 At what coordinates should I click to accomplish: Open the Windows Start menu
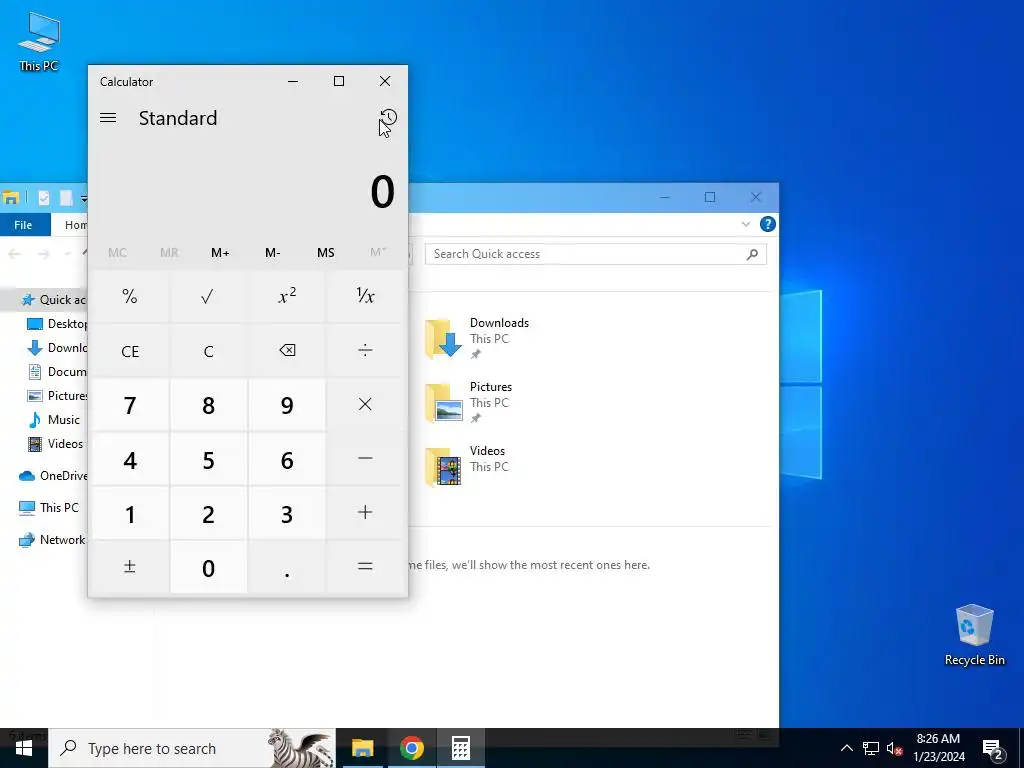coord(24,748)
